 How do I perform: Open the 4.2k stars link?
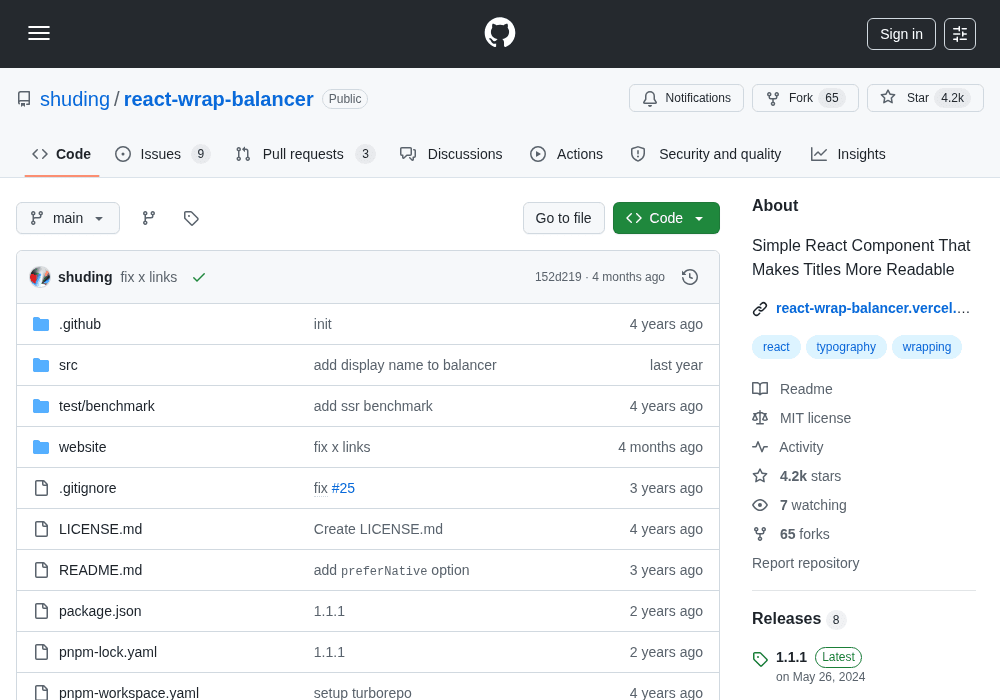[810, 476]
